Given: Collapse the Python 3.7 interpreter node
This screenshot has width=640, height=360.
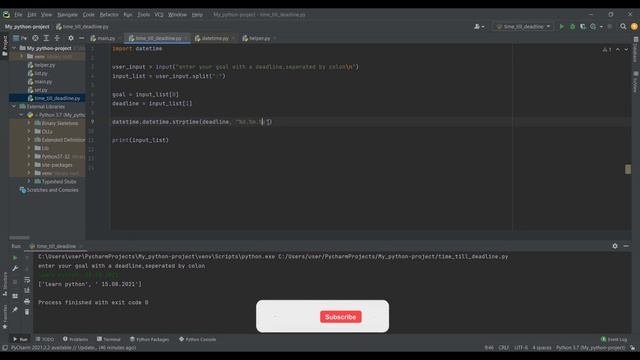Looking at the screenshot, I should [x=21, y=115].
